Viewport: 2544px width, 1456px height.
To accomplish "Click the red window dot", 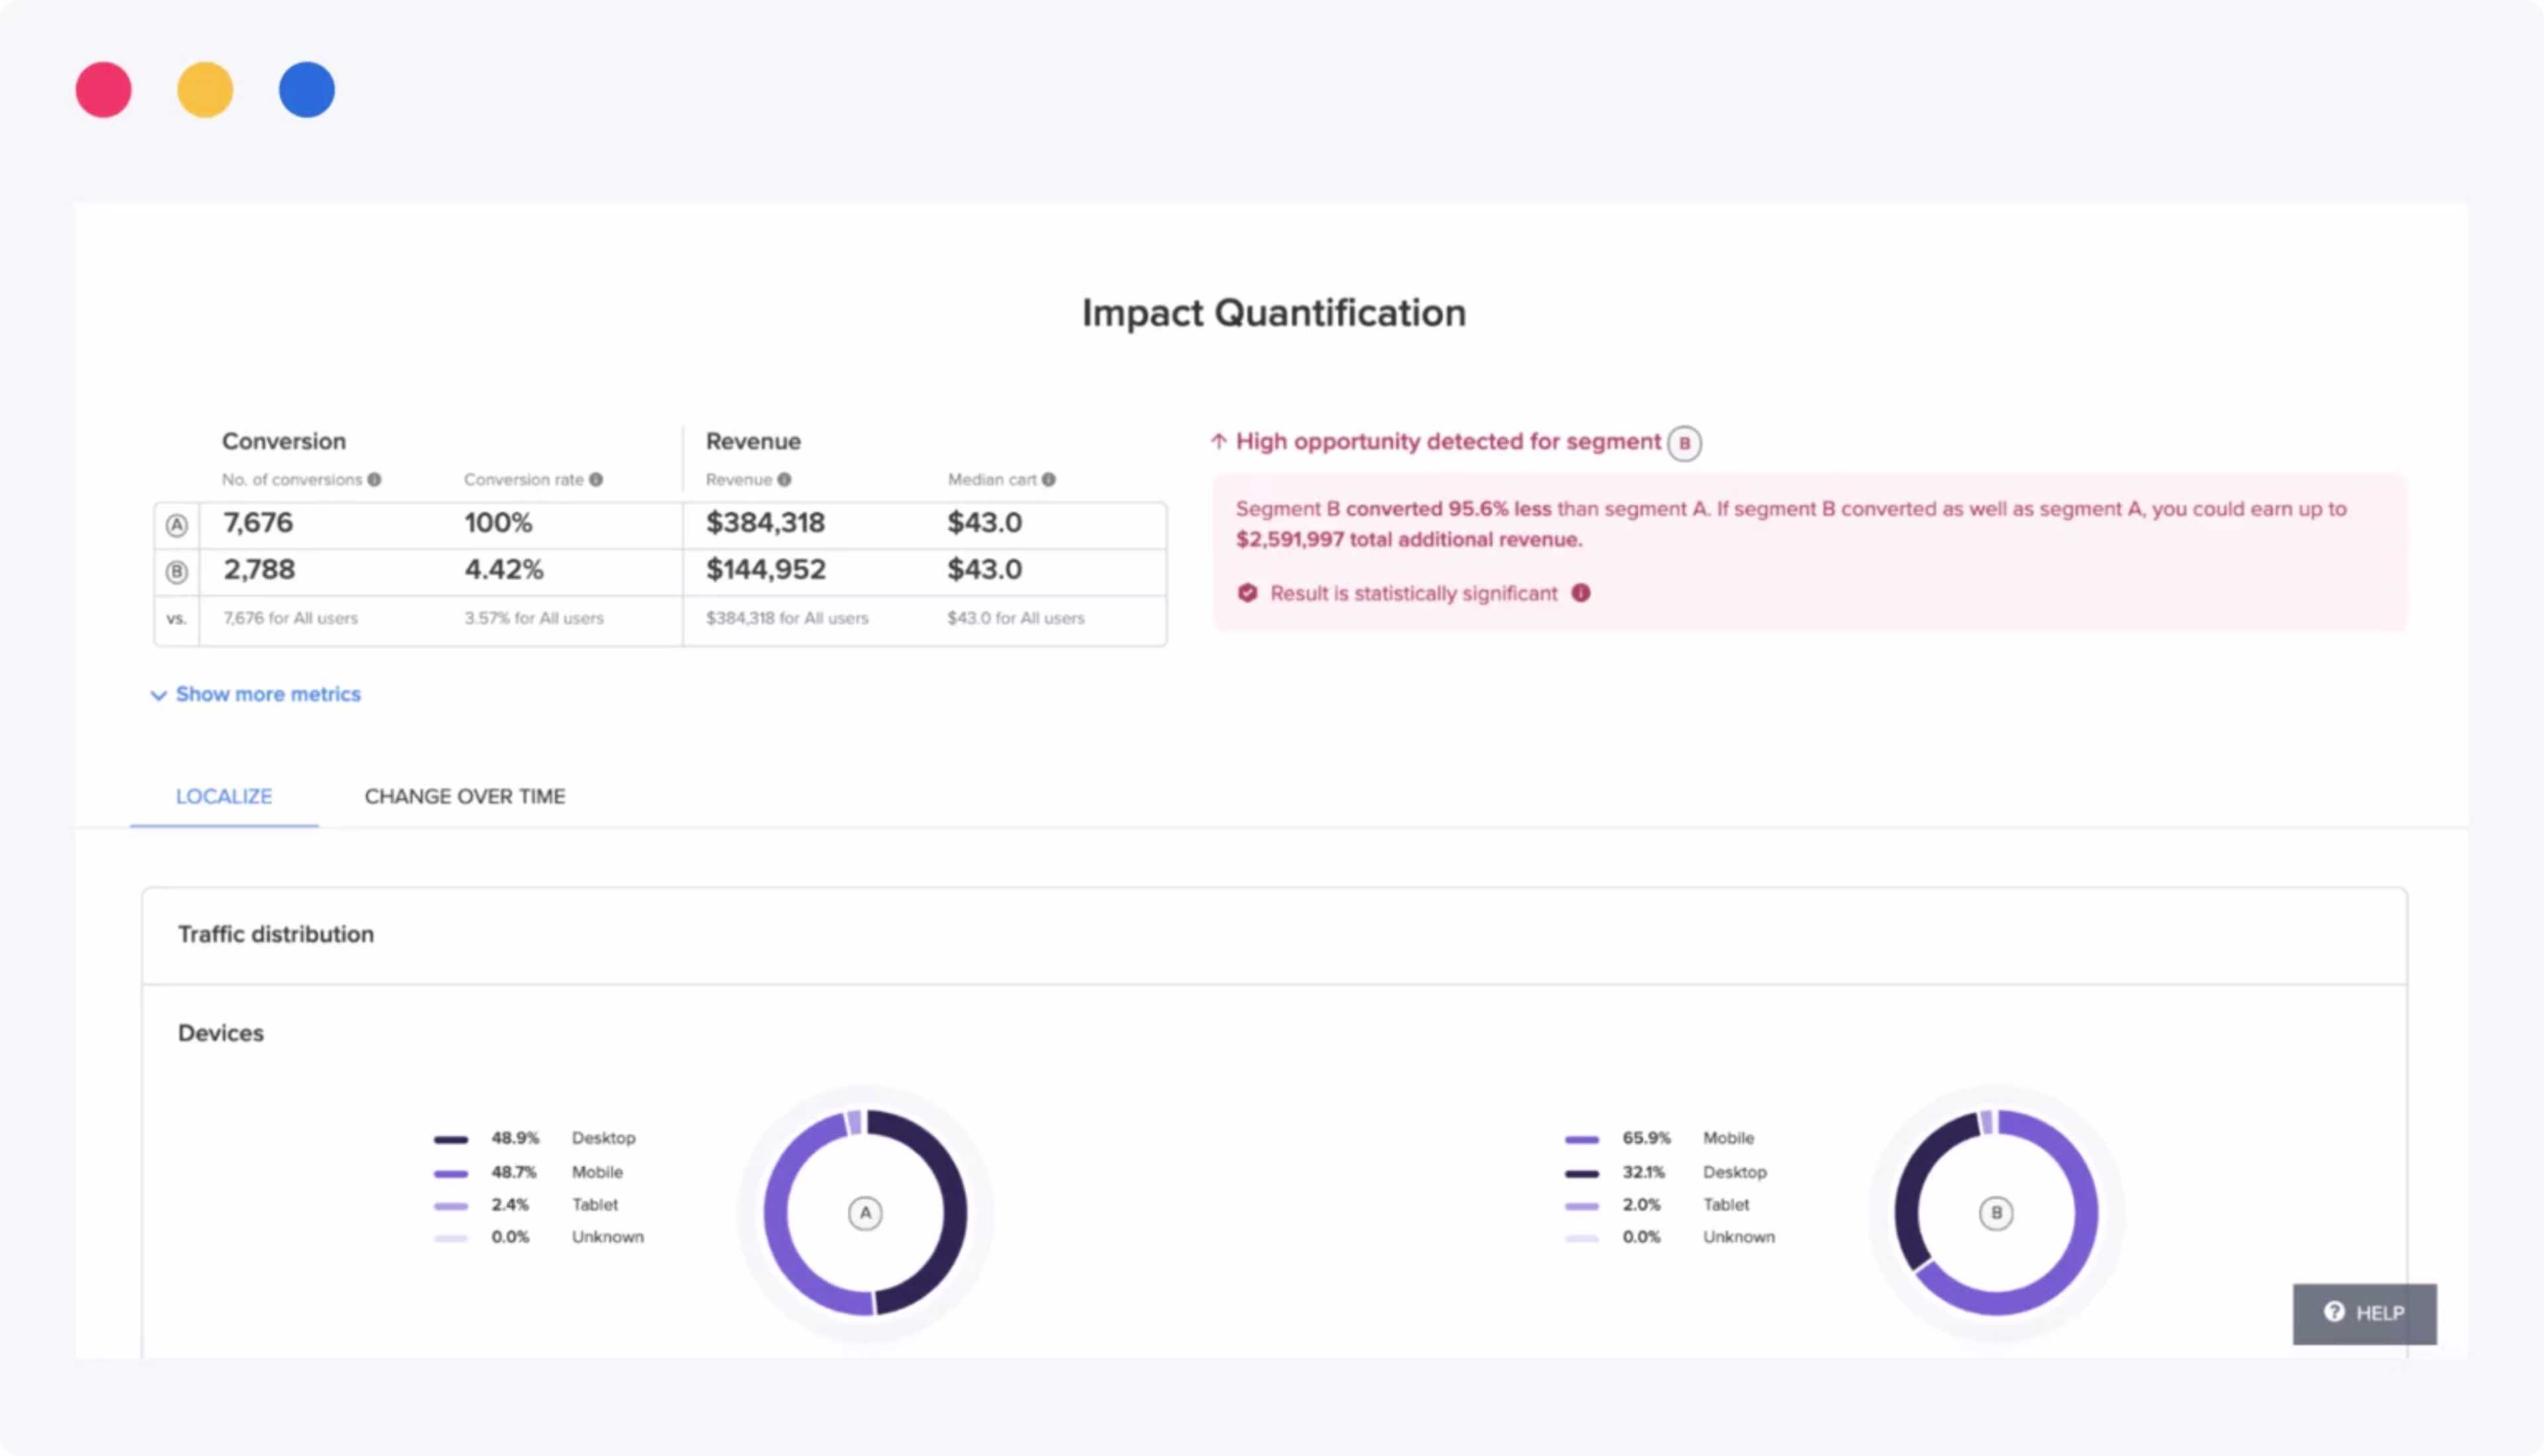I will (104, 90).
